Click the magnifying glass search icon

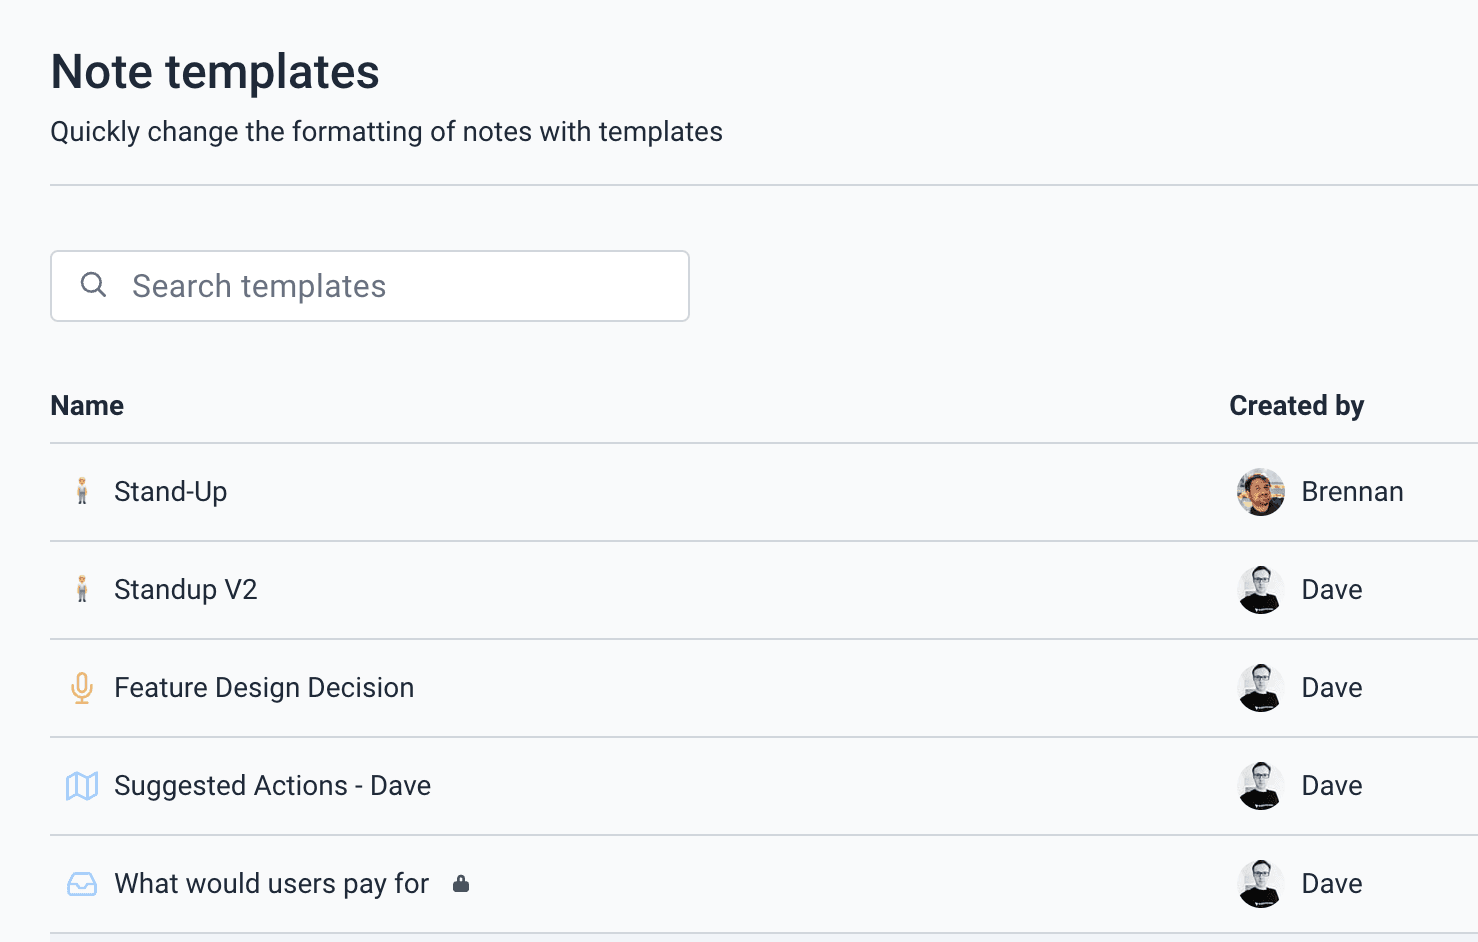click(x=94, y=285)
